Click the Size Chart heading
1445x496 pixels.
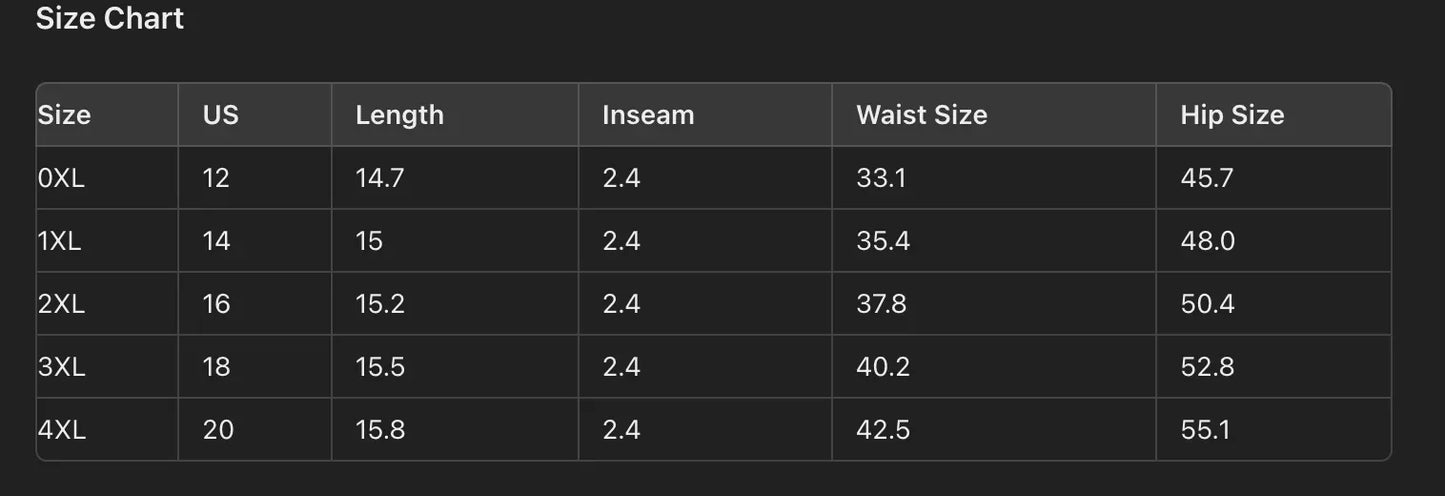click(x=110, y=19)
